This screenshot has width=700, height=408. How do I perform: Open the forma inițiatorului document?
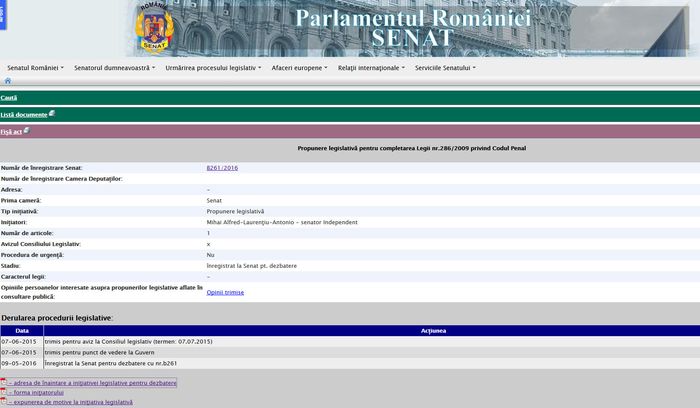(36, 392)
